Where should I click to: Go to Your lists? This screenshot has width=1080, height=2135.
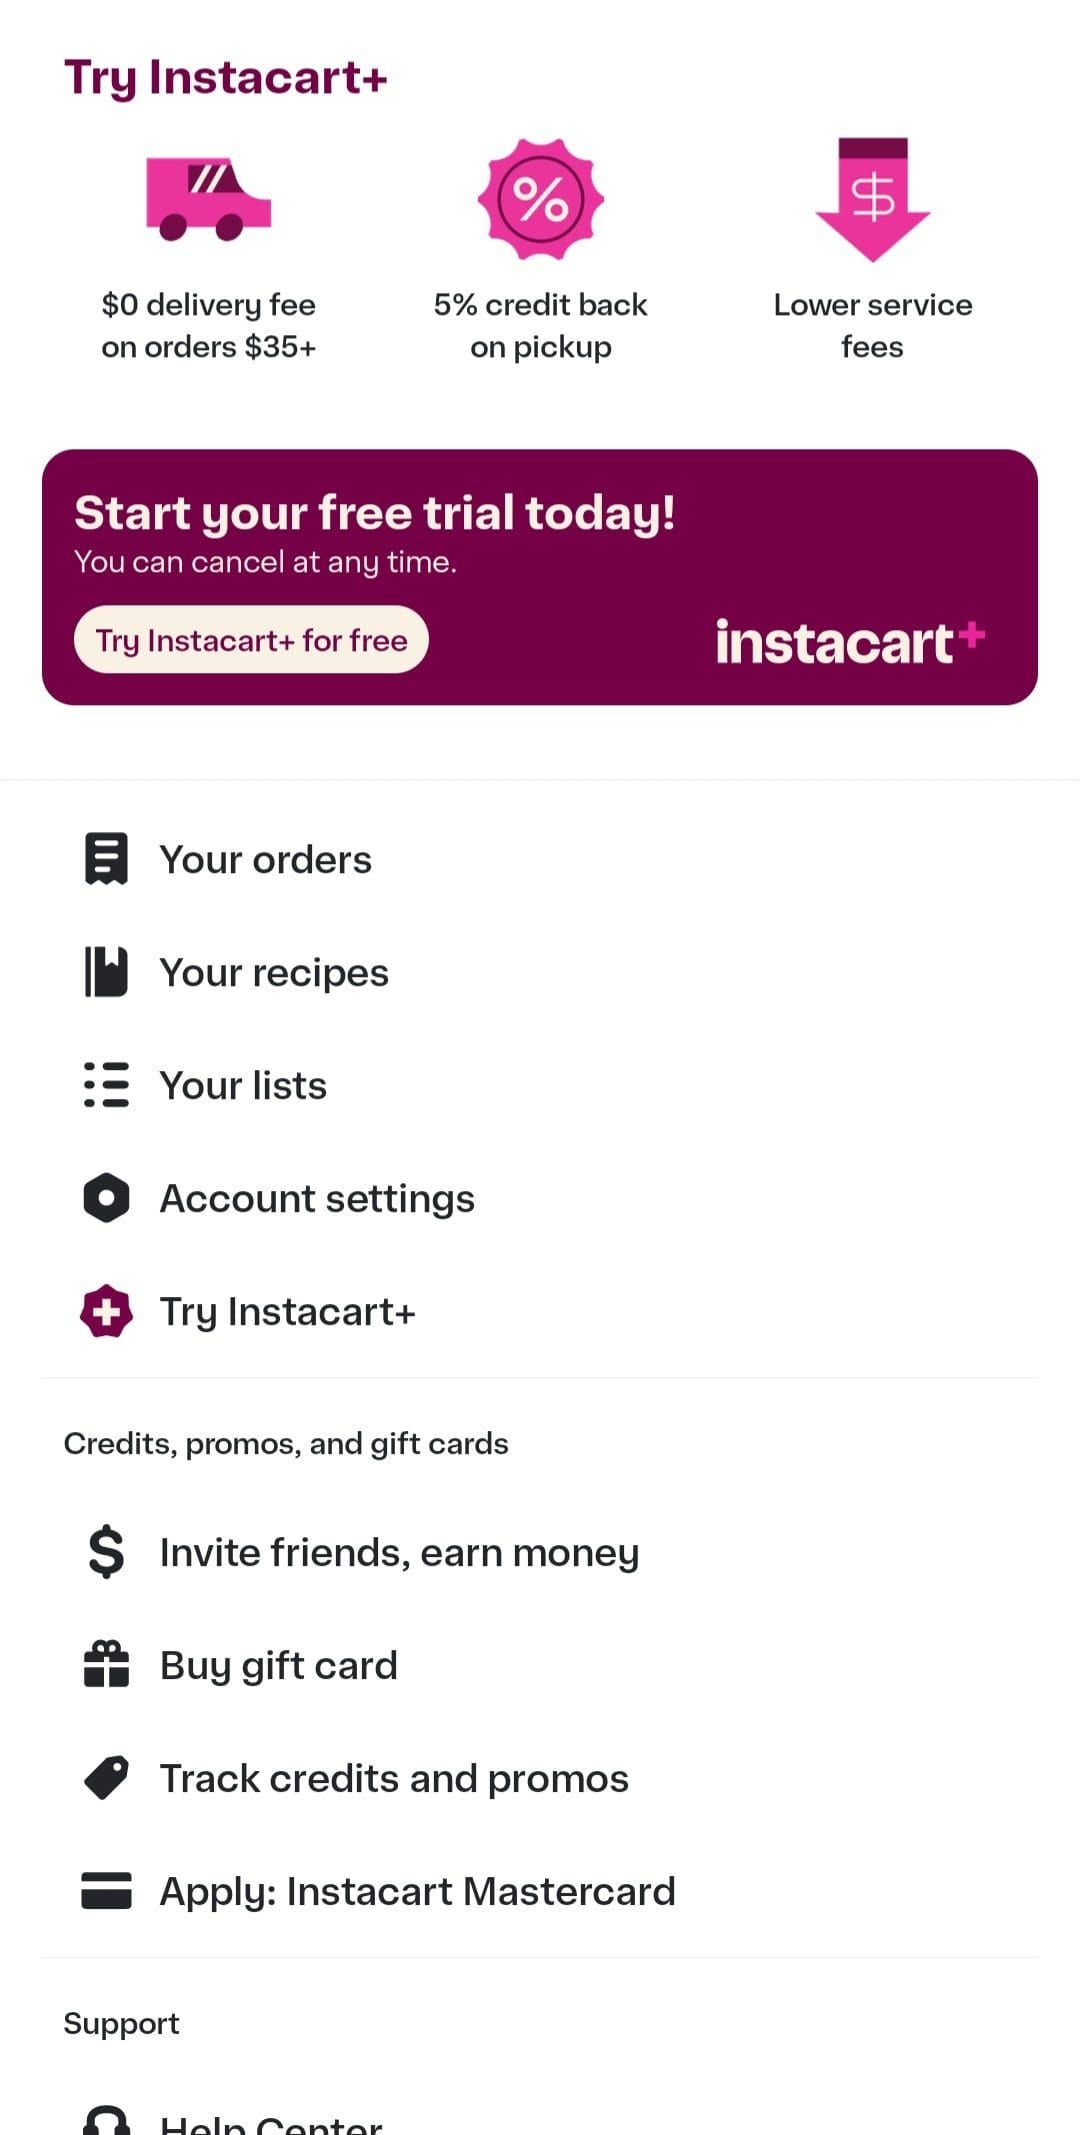(x=243, y=1086)
